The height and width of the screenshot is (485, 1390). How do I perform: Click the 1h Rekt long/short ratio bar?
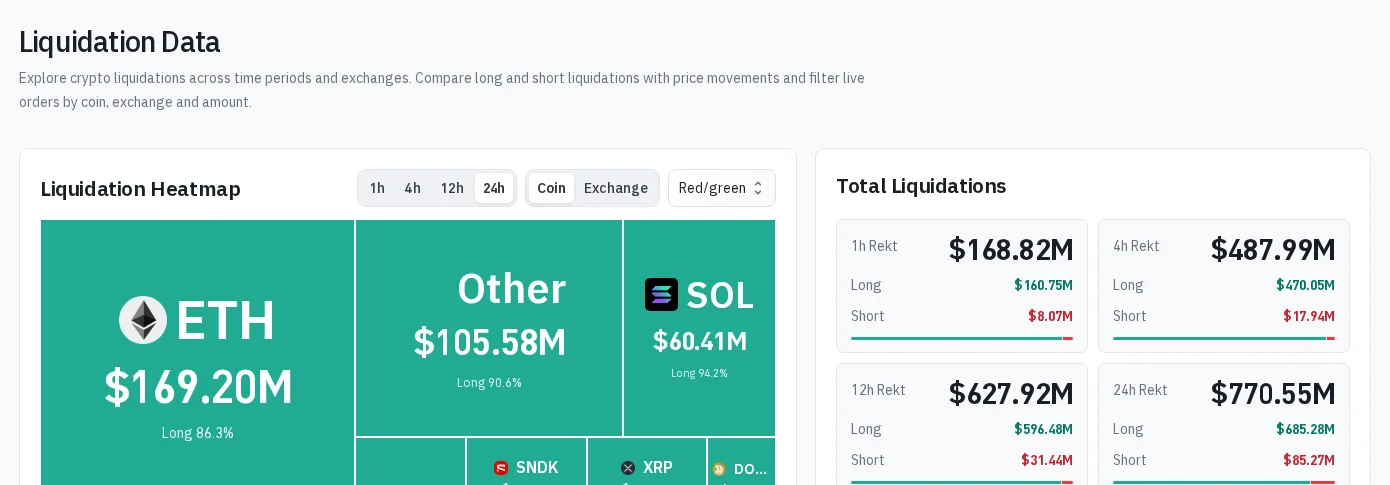click(x=962, y=338)
